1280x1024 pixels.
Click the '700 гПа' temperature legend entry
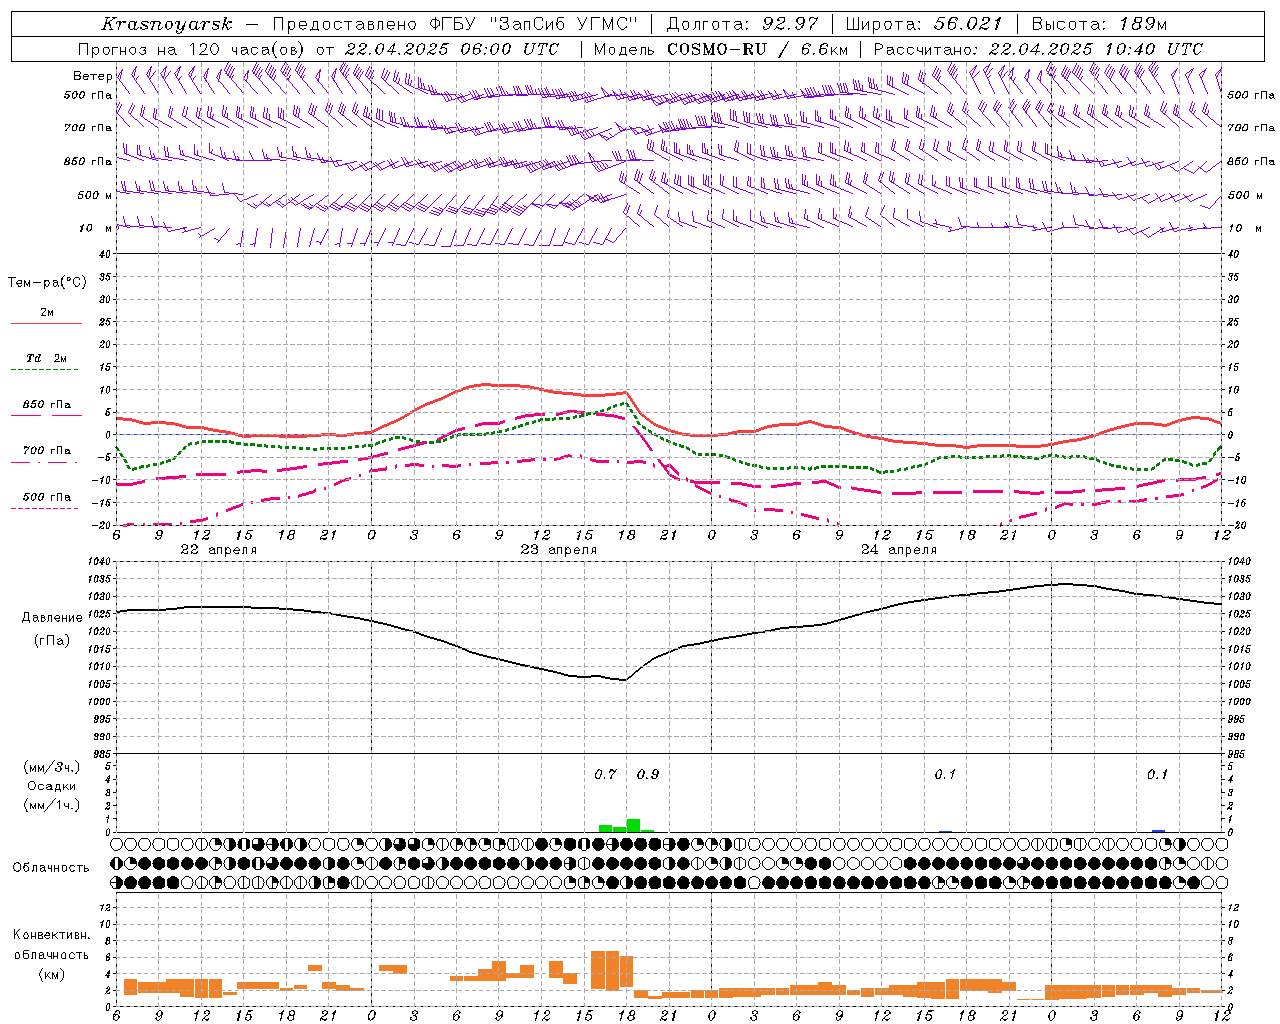47,450
